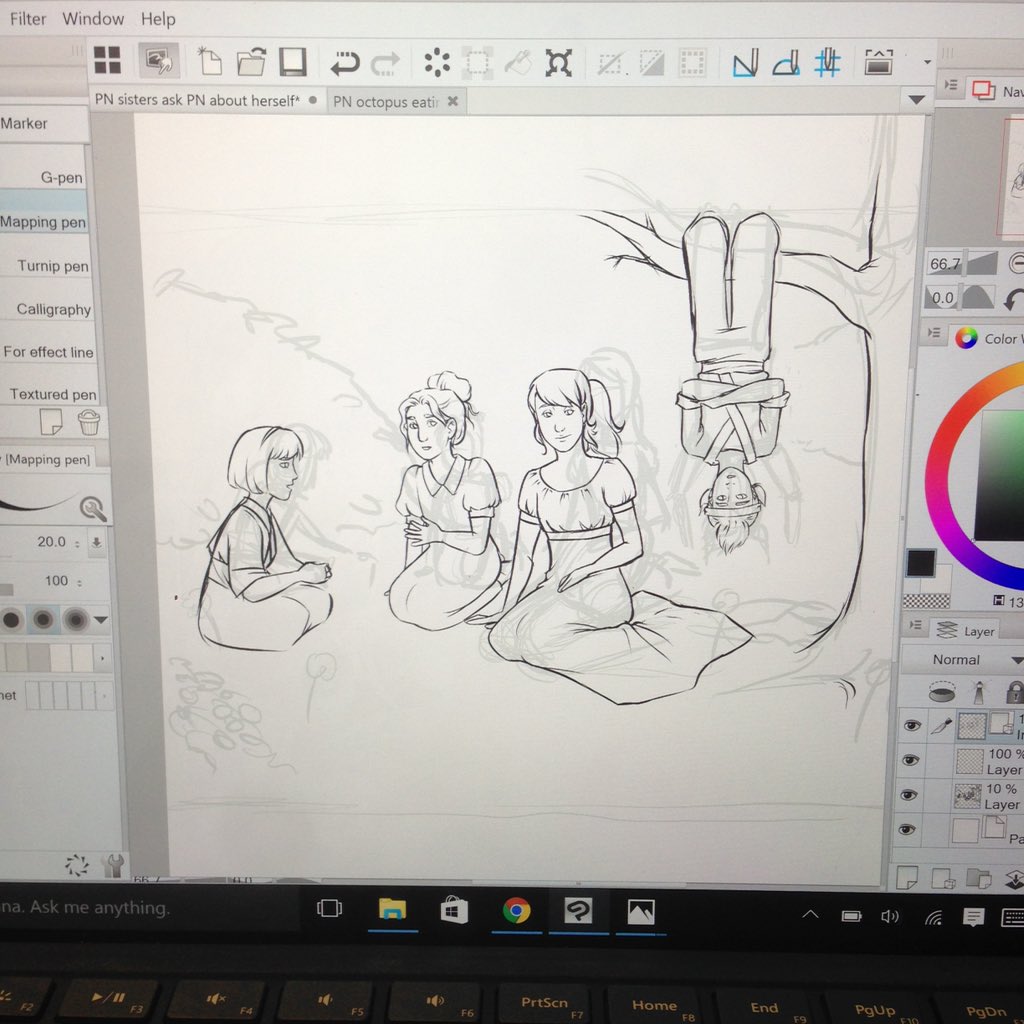Toggle Snap to Ruler
1024x1024 pixels.
tap(745, 63)
